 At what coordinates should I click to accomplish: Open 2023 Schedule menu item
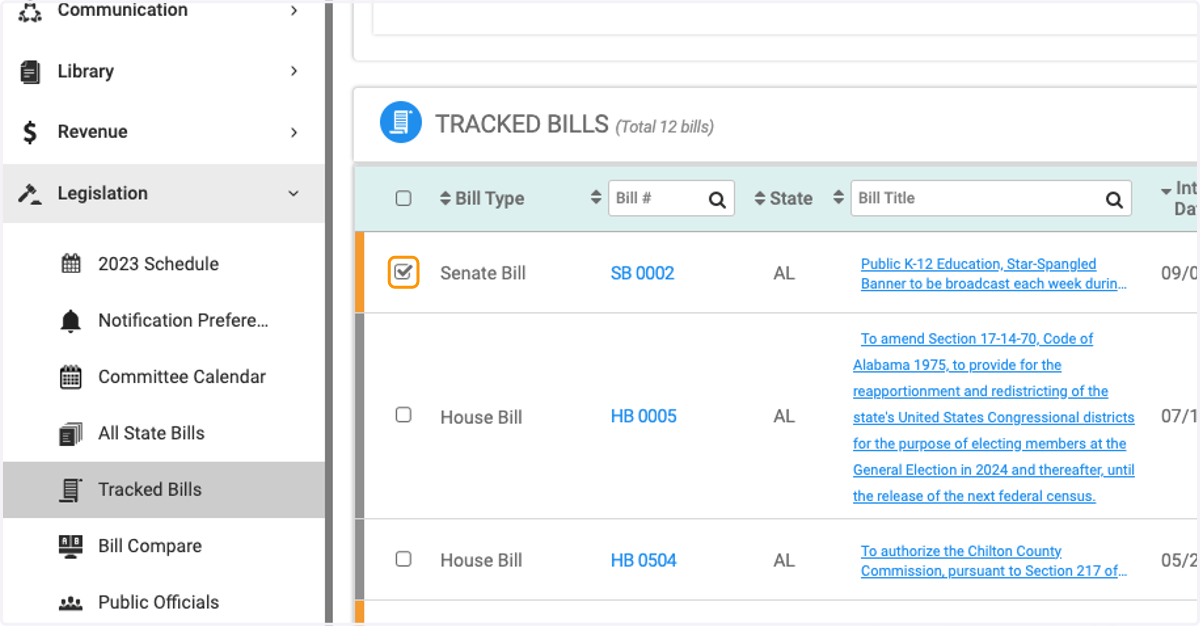(x=164, y=264)
